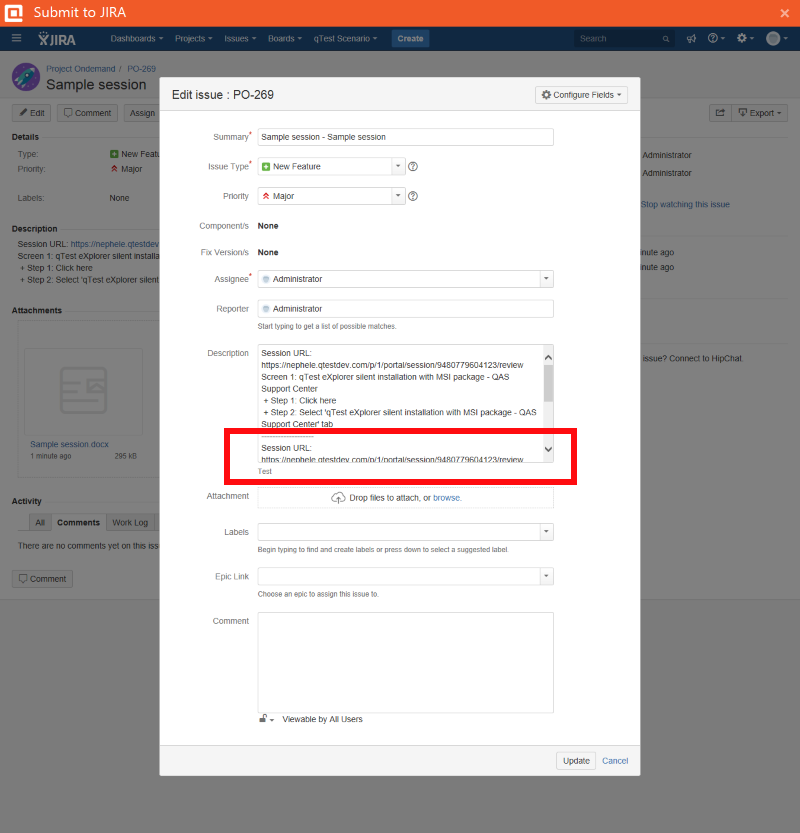
Task: Open the Export dropdown
Action: (760, 113)
